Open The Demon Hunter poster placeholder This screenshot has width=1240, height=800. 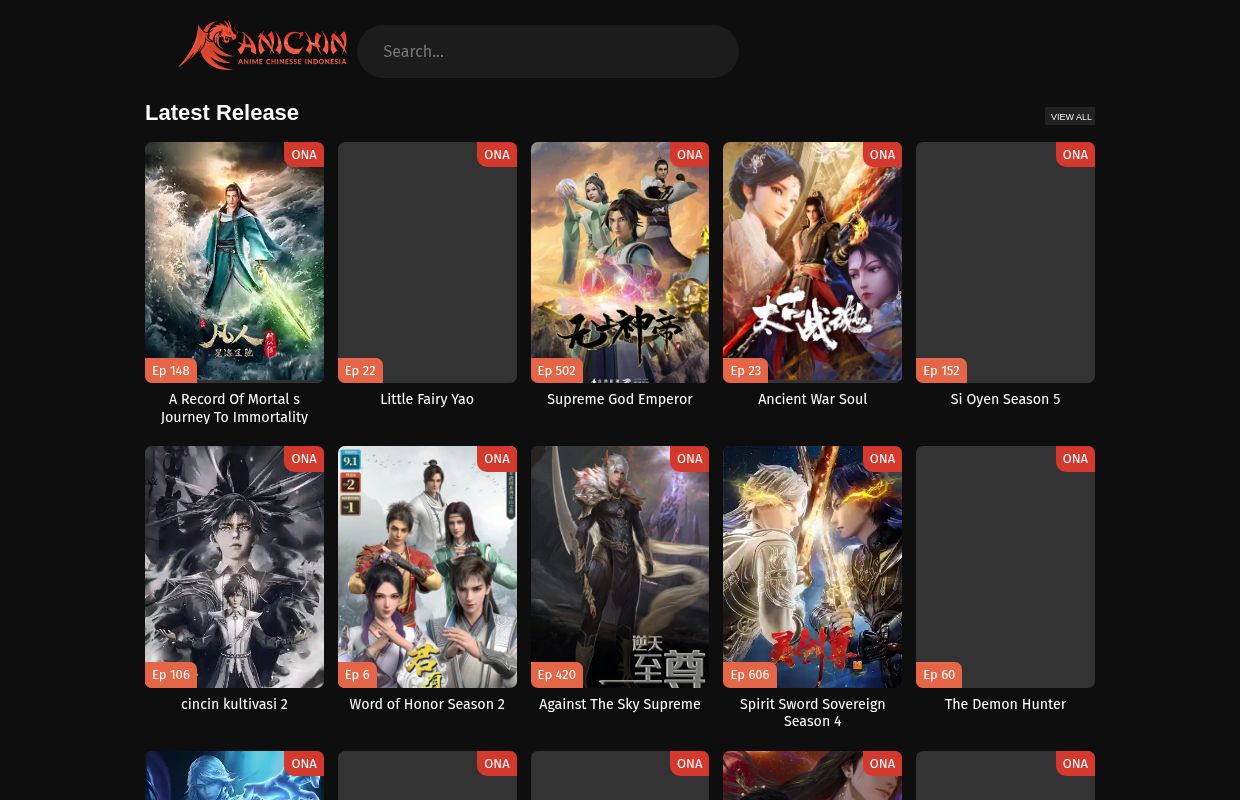1005,567
